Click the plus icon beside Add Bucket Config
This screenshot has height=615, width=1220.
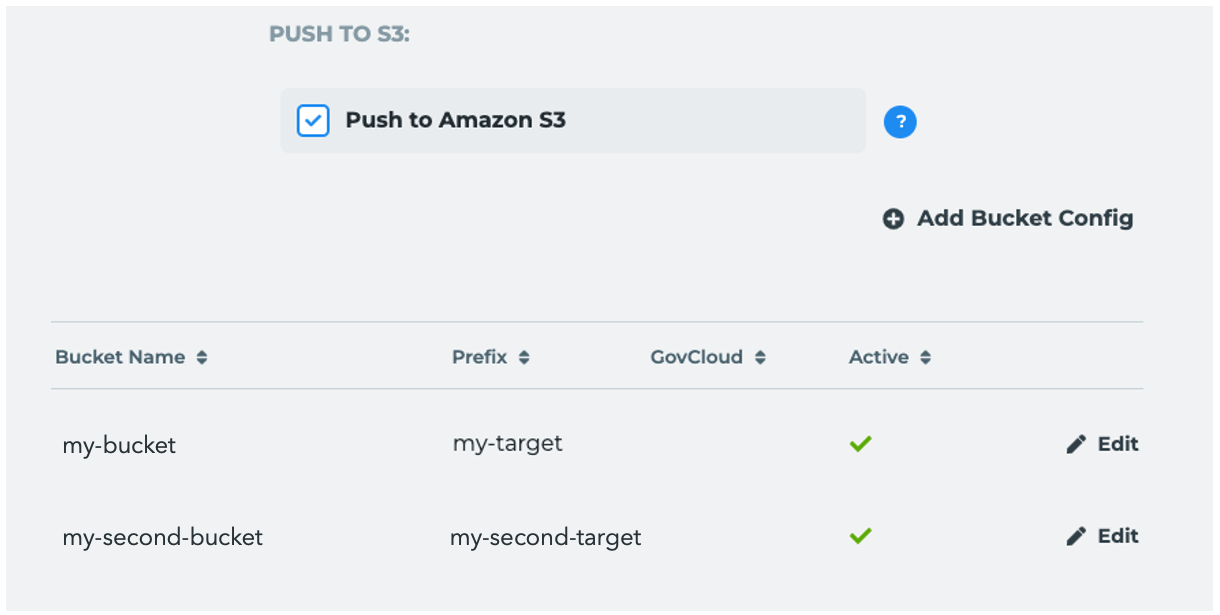click(x=893, y=219)
